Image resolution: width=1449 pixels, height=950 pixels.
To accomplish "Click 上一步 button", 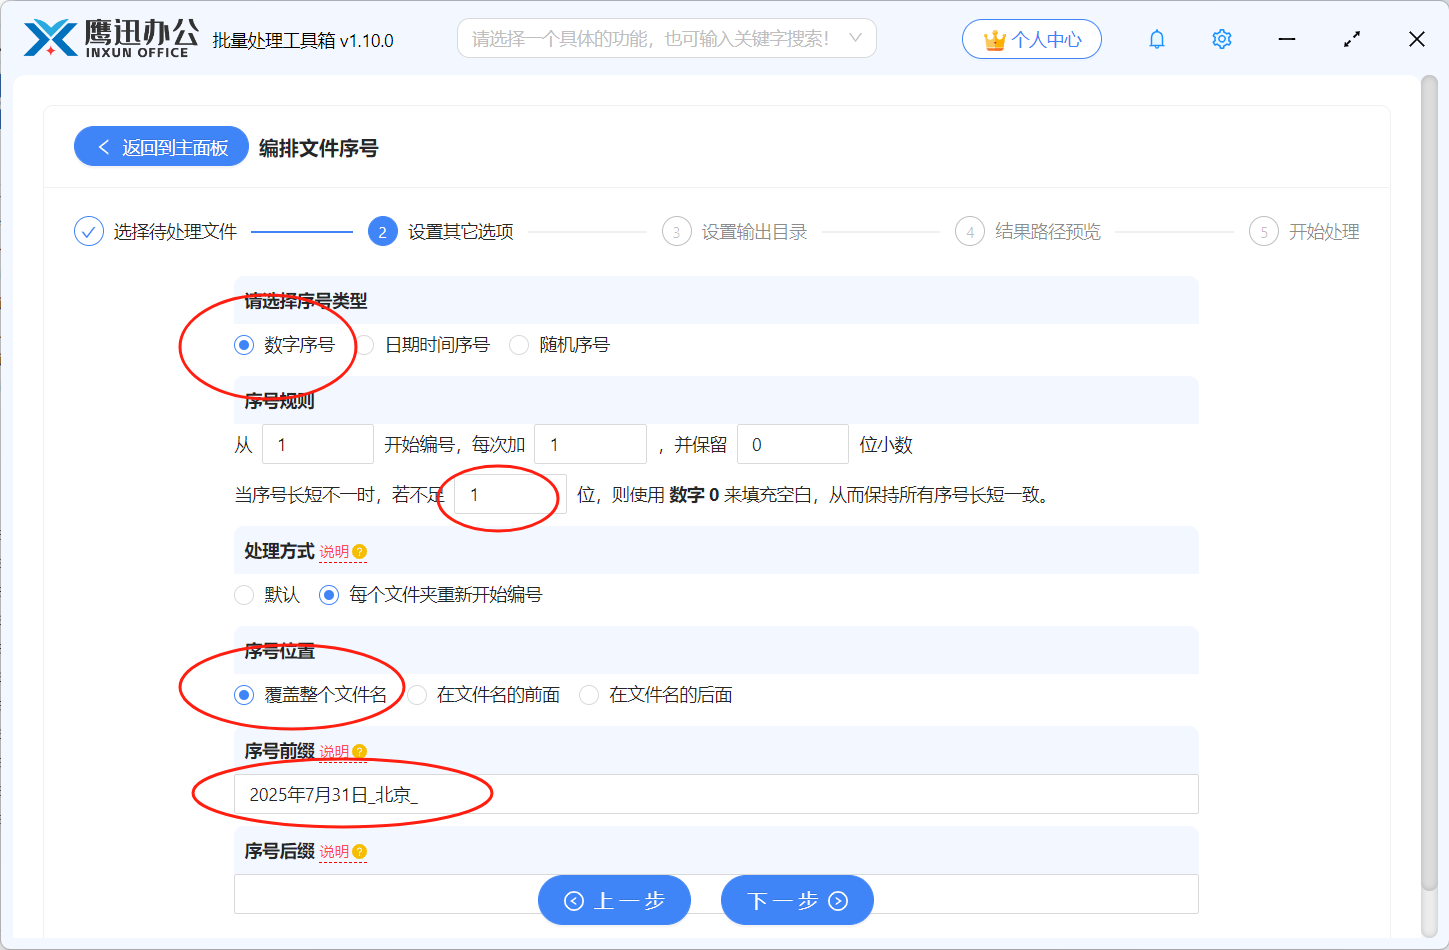I will pos(614,900).
